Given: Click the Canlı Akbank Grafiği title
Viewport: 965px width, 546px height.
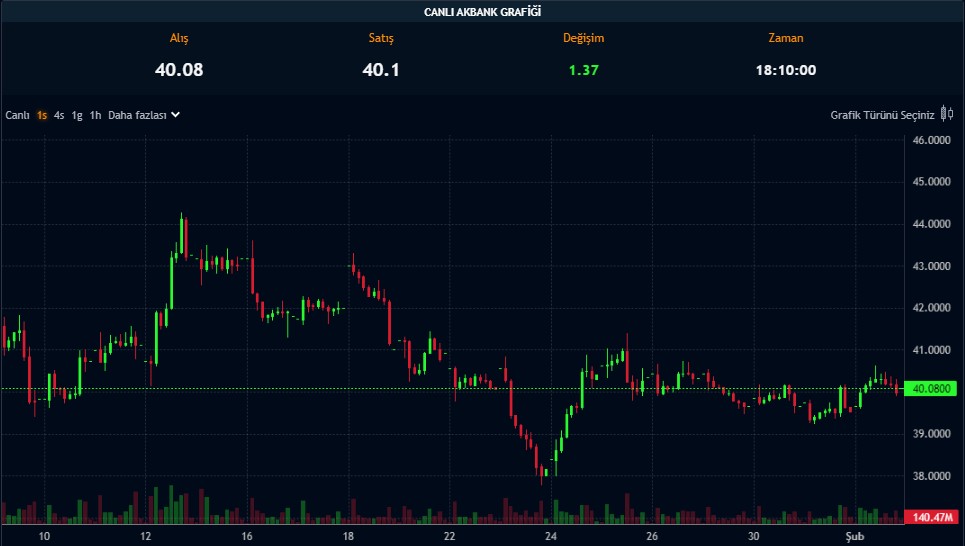Looking at the screenshot, I should click(482, 12).
